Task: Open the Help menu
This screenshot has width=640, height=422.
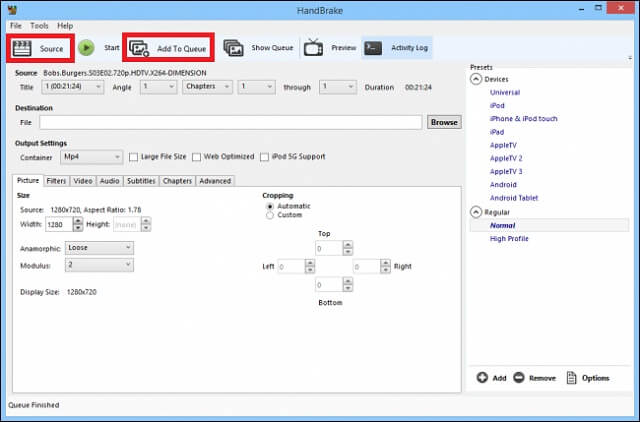Action: click(x=65, y=26)
